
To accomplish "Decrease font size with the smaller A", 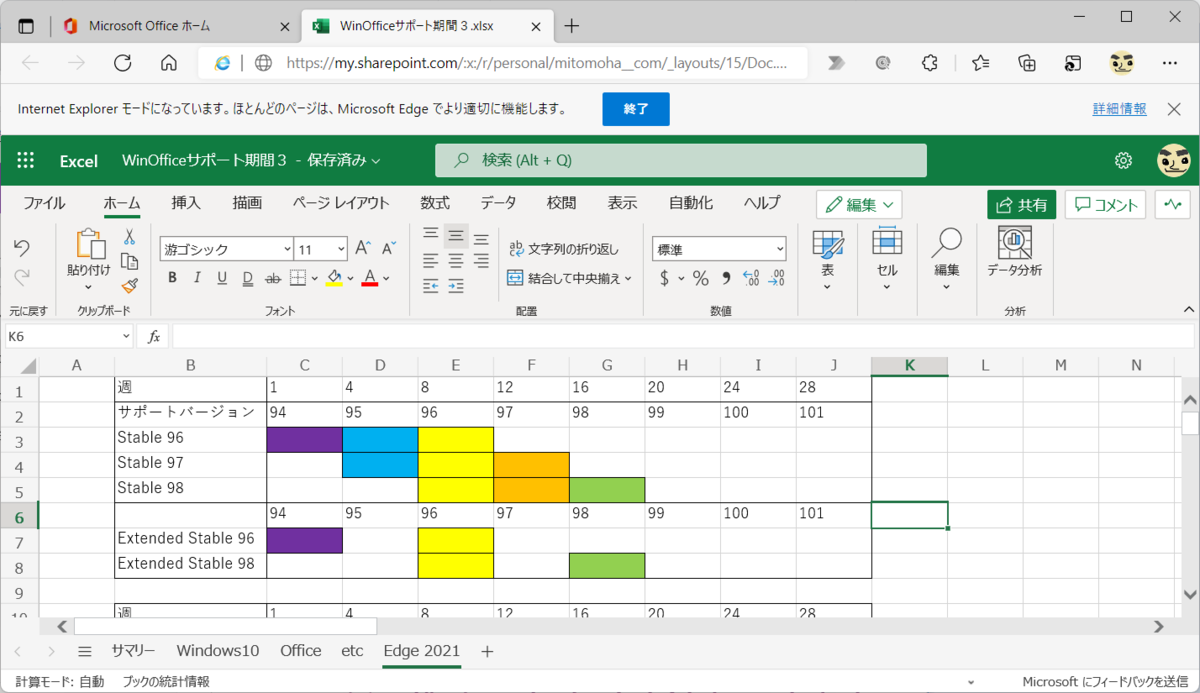I will pyautogui.click(x=389, y=248).
